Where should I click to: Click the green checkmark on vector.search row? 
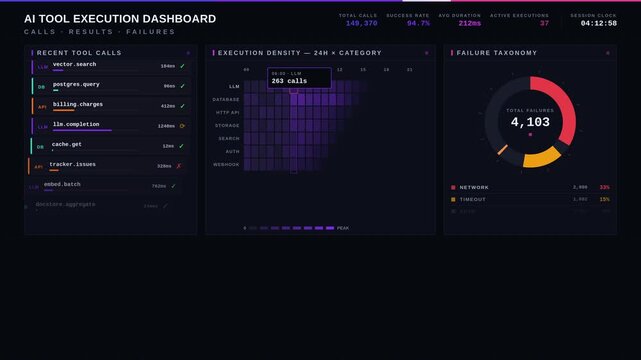(182, 66)
